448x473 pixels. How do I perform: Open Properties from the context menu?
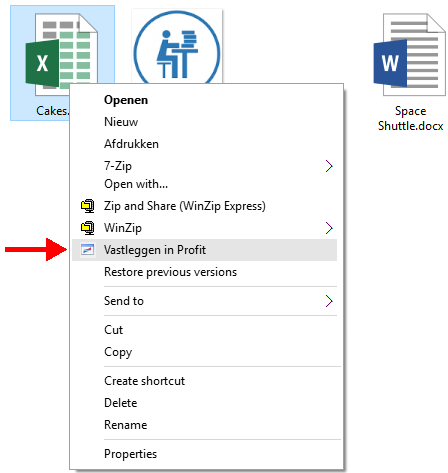point(205,454)
